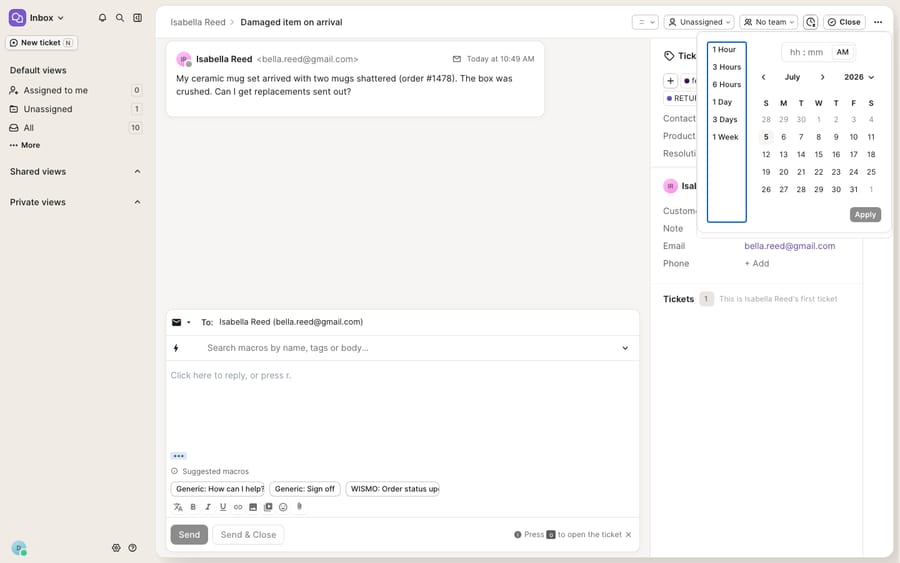900x563 pixels.
Task: Select July 15 in calendar
Action: pyautogui.click(x=818, y=154)
